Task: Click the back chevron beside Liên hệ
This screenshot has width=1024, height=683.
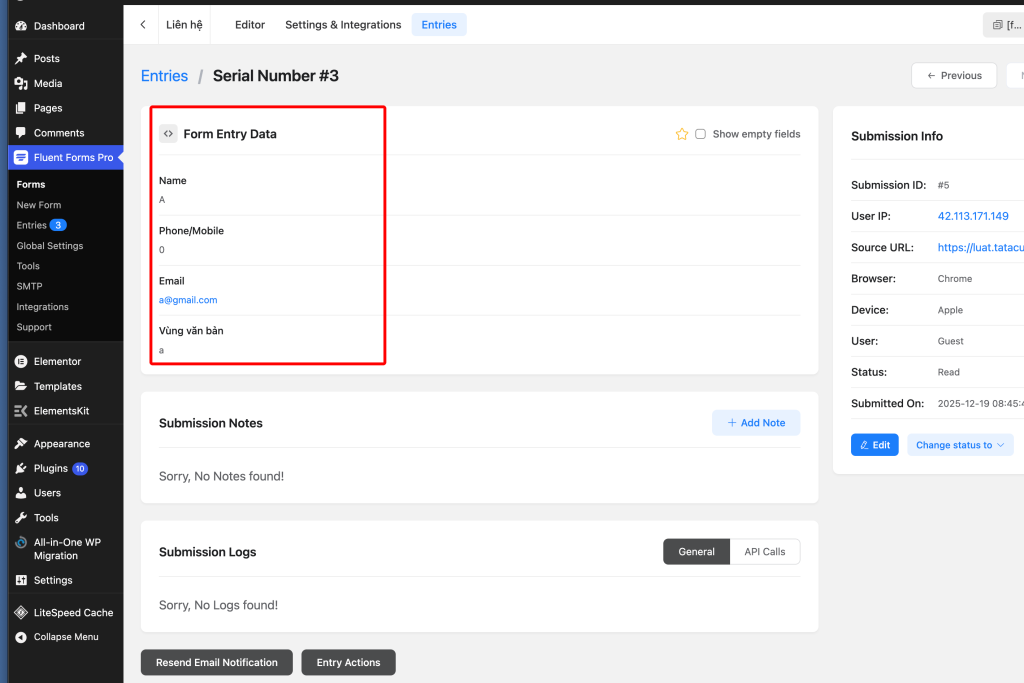Action: (143, 25)
